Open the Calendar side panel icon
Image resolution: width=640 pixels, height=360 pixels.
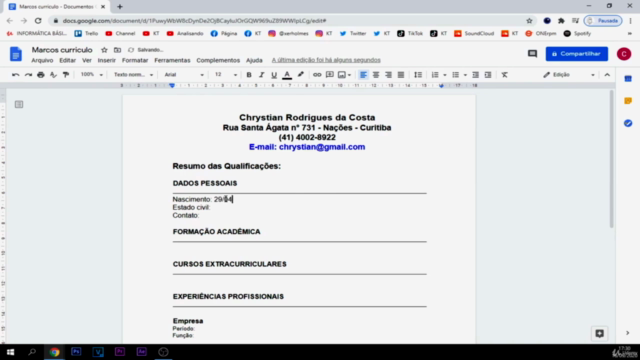click(628, 79)
